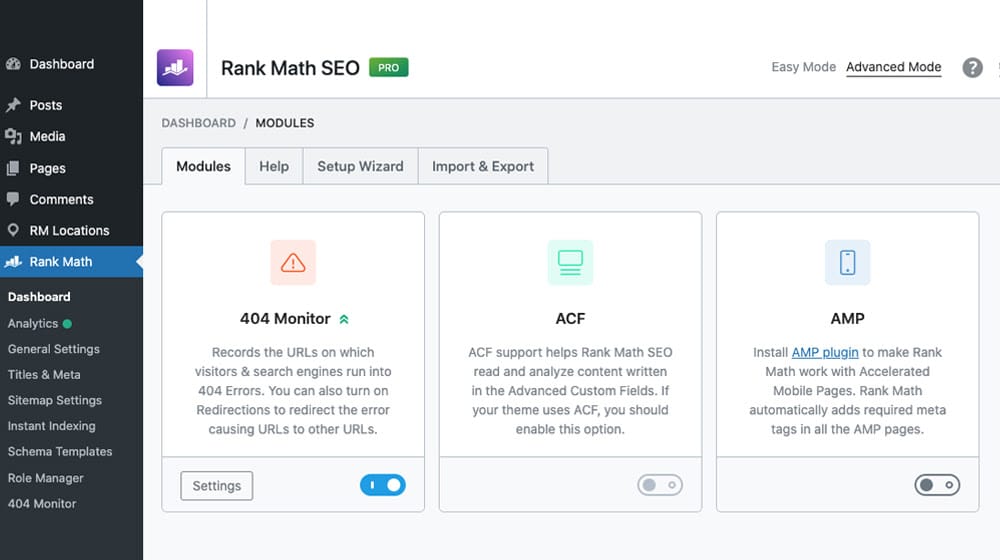Switch to Easy Mode

(x=803, y=67)
